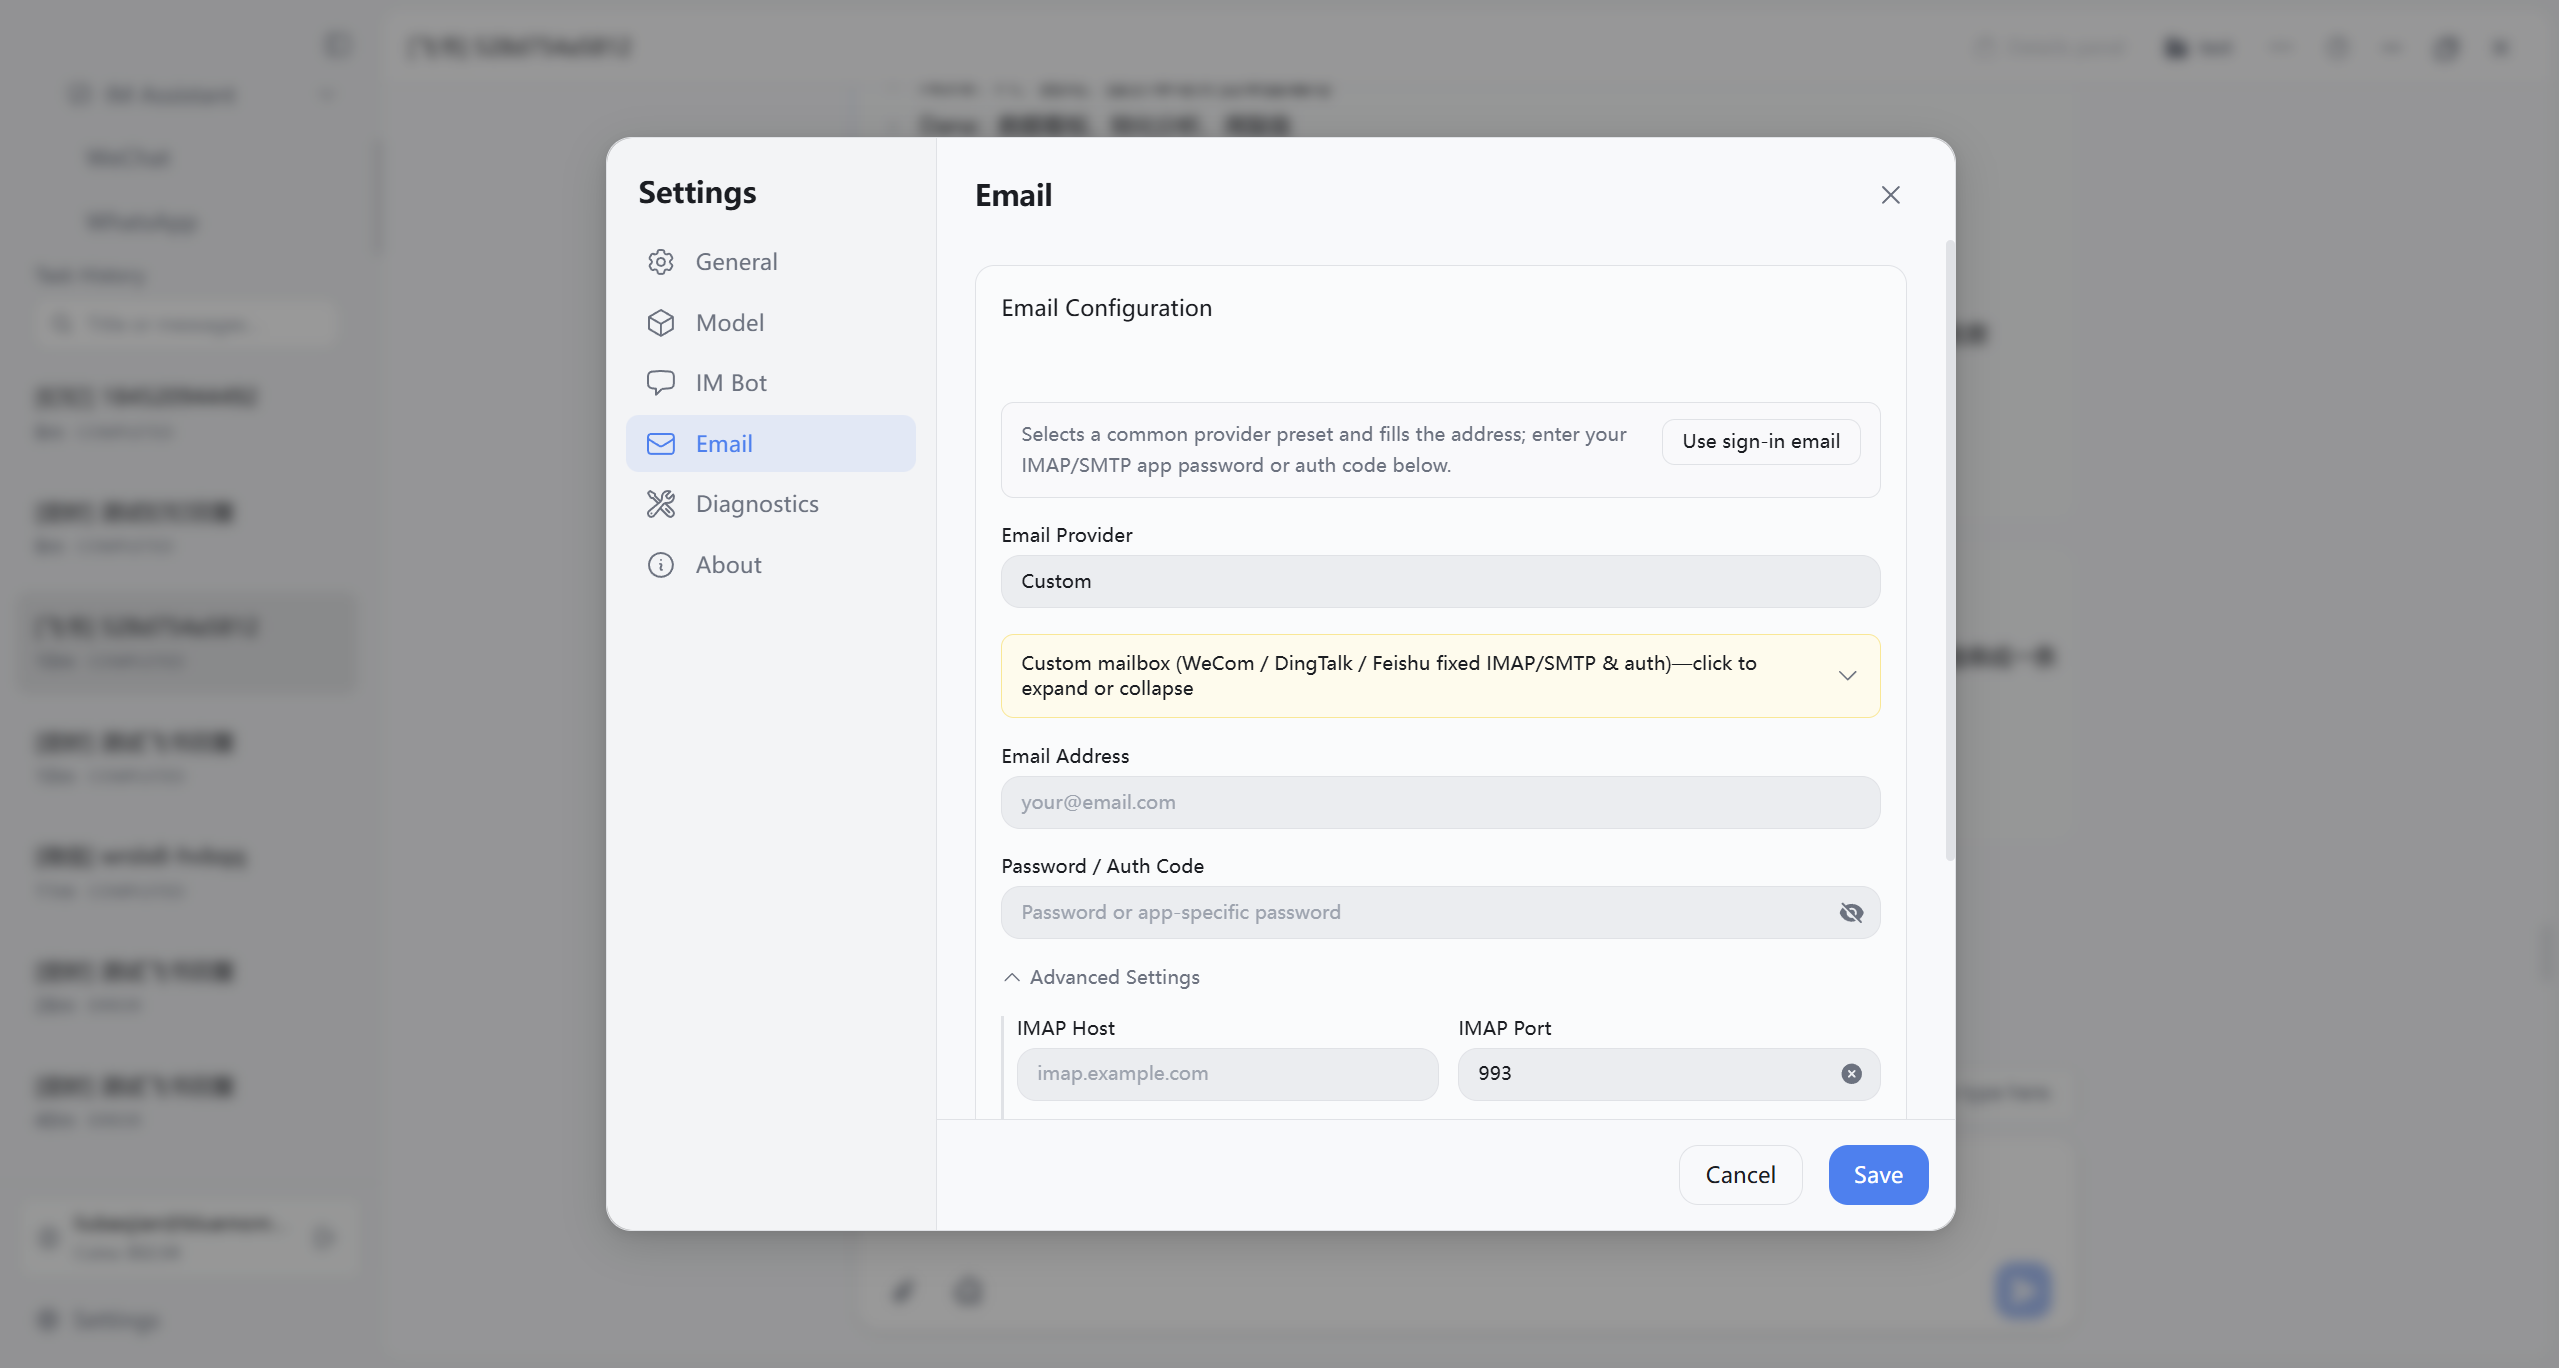The image size is (2559, 1368).
Task: Click the General gear icon
Action: click(661, 262)
